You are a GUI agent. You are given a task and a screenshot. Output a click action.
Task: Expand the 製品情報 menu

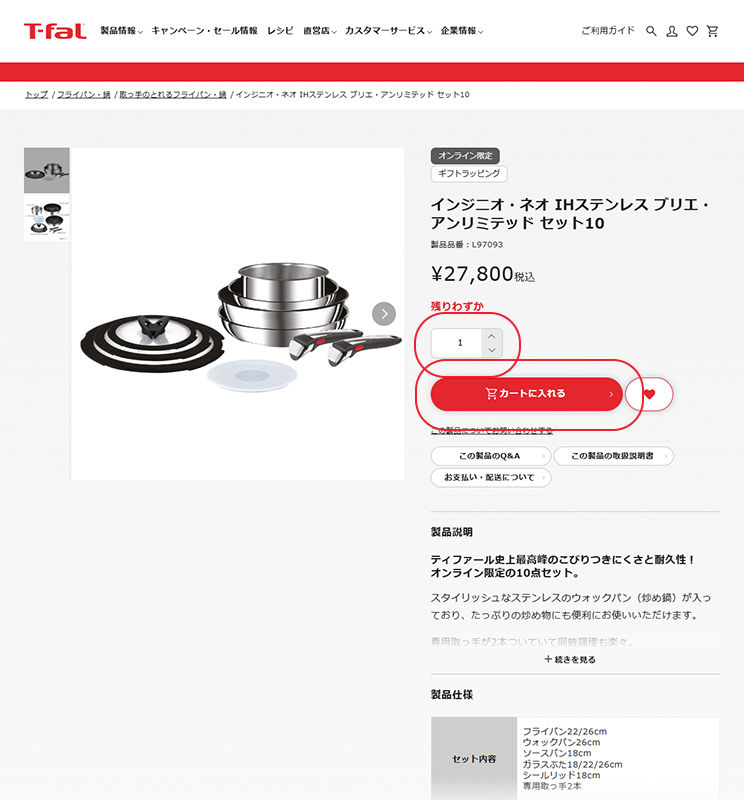[x=121, y=31]
